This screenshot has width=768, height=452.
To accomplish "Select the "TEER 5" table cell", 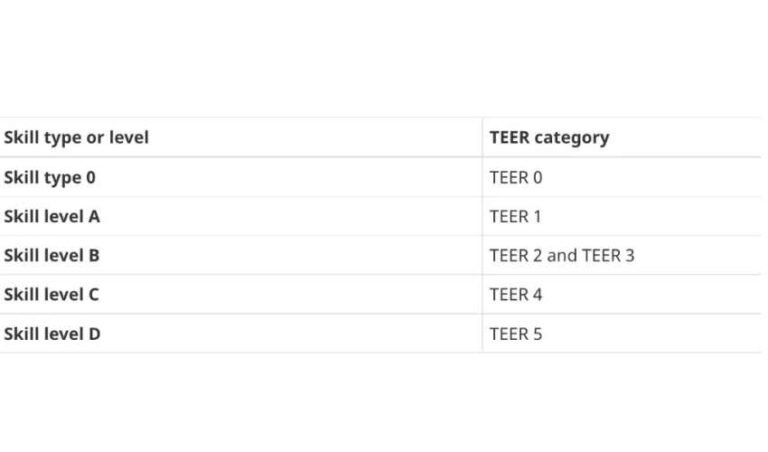I will pos(516,334).
